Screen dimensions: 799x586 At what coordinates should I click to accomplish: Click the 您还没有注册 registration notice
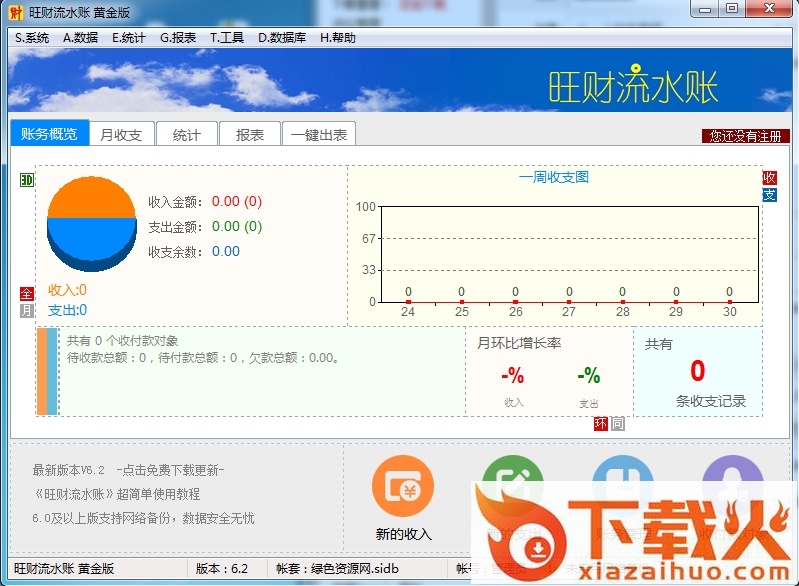coord(745,136)
